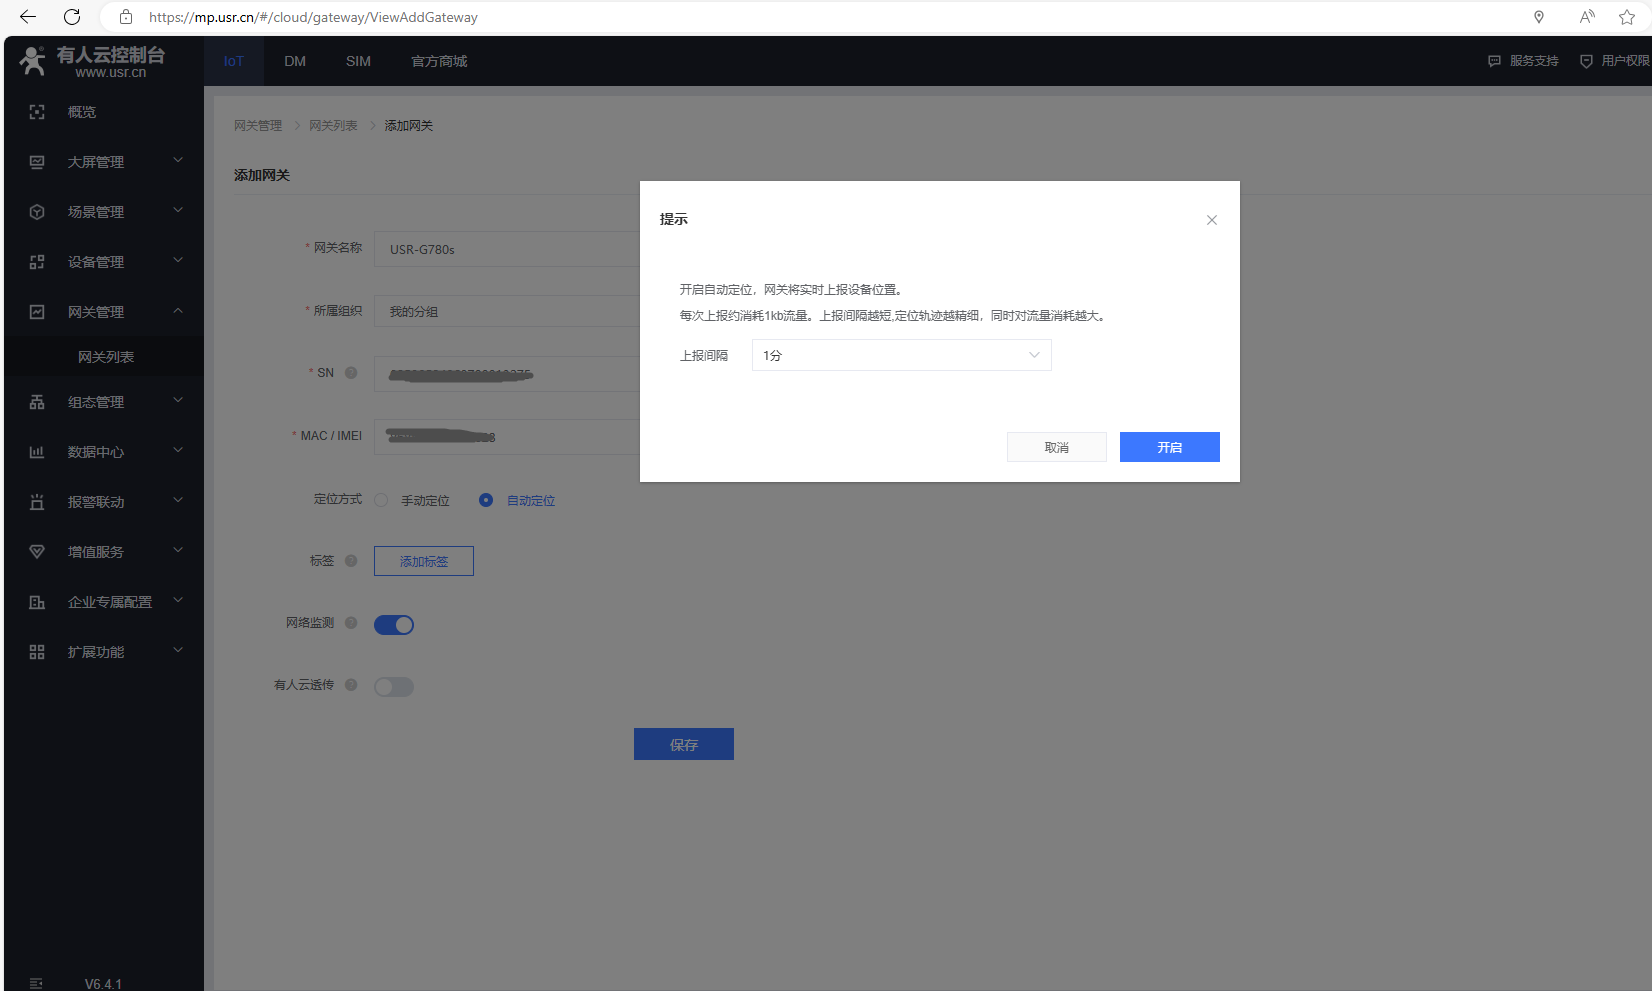Screen dimensions: 1652x991
Task: Click the 概览 overview sidebar icon
Action: point(37,112)
